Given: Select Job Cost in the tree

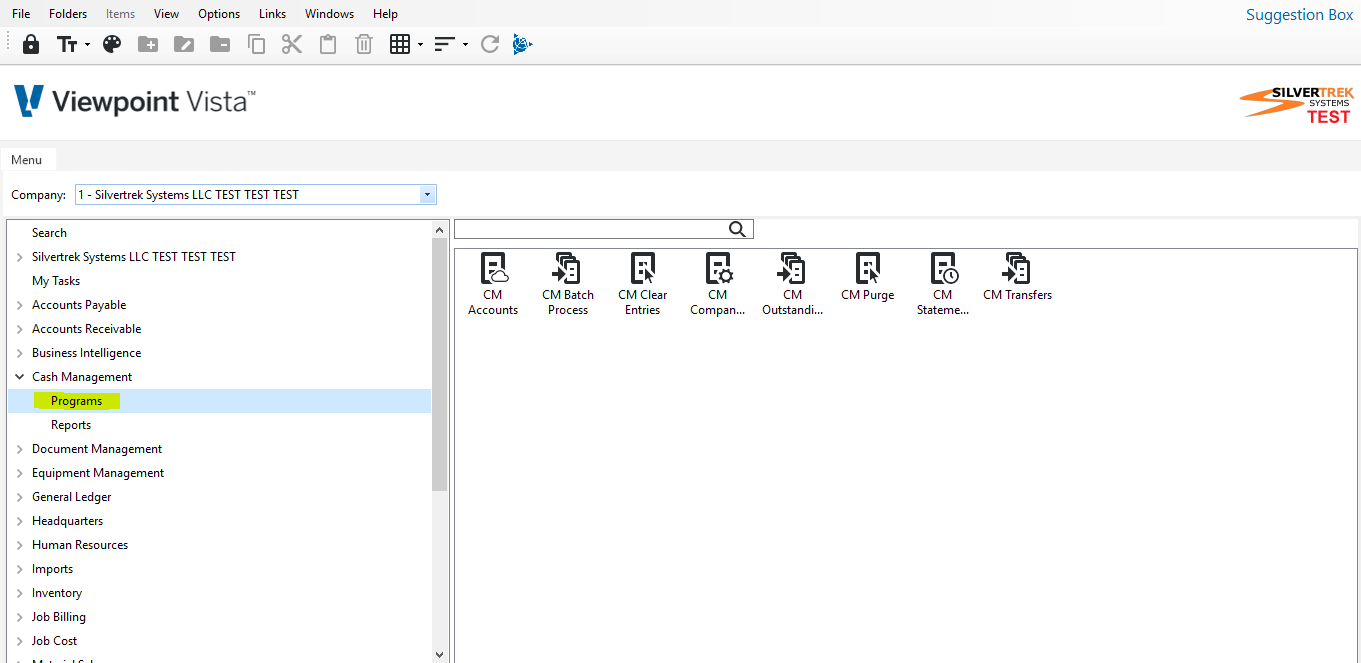Looking at the screenshot, I should (54, 641).
